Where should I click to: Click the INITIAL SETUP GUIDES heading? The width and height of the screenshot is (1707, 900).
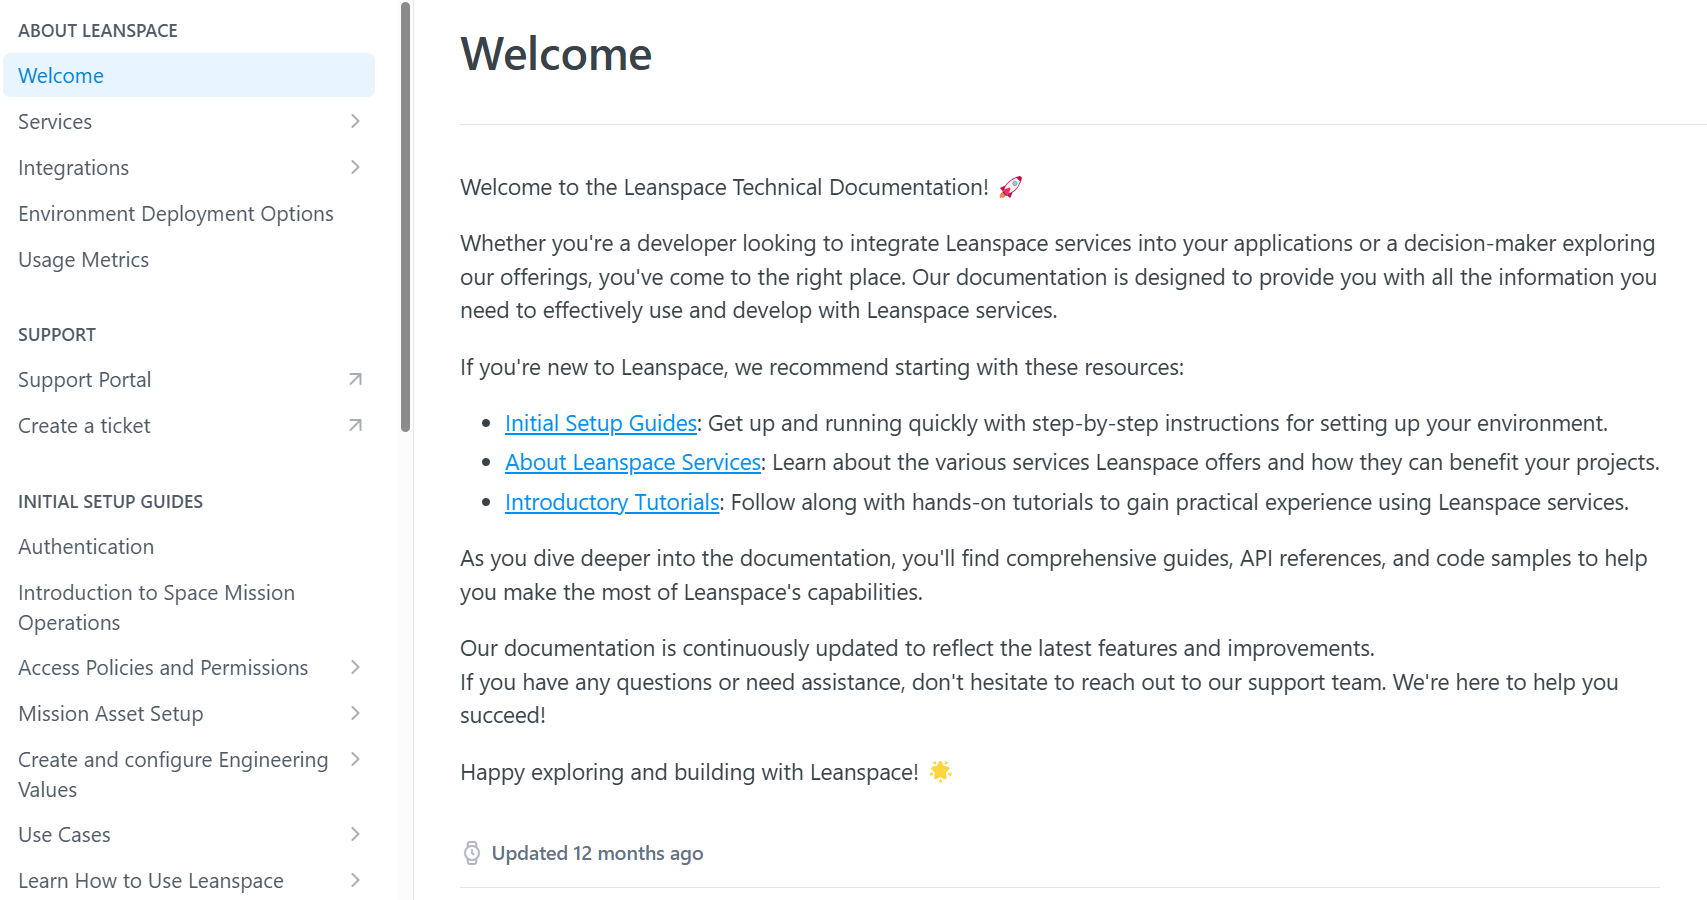point(111,502)
